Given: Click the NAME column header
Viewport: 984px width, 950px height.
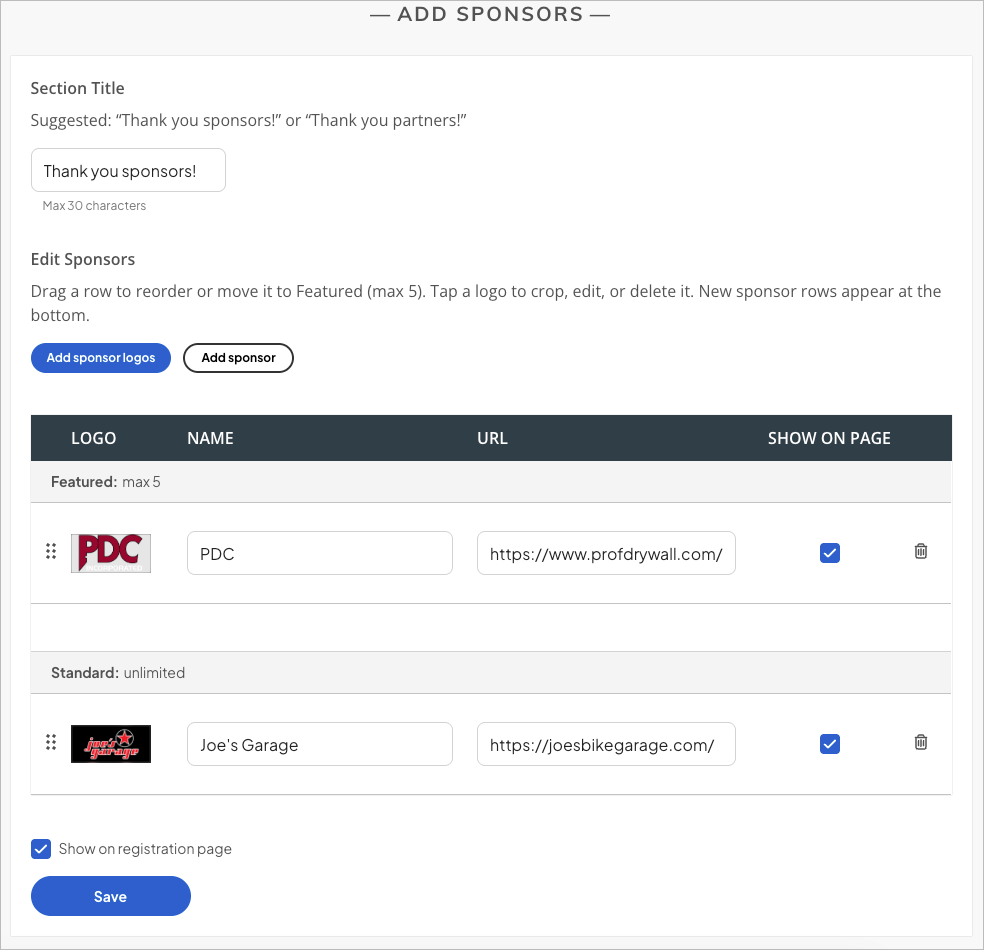Looking at the screenshot, I should click(210, 438).
